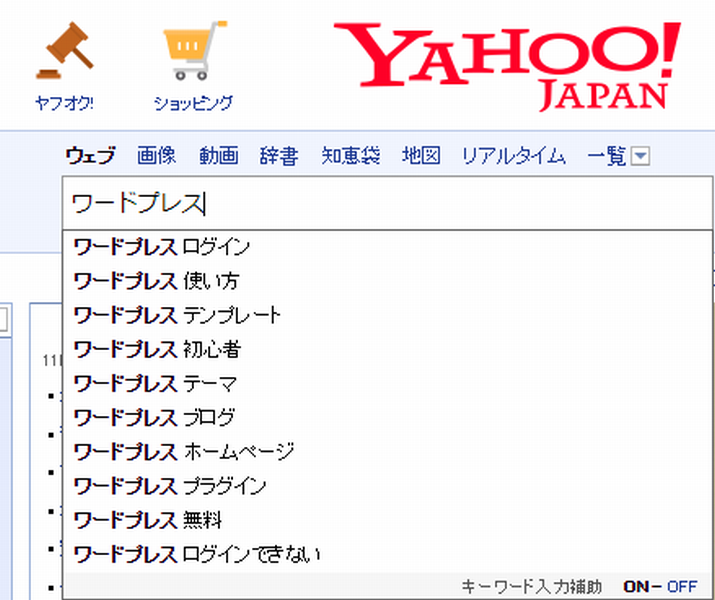Image resolution: width=715 pixels, height=600 pixels.
Task: Switch to the リアルタイム search tab
Action: pos(514,156)
